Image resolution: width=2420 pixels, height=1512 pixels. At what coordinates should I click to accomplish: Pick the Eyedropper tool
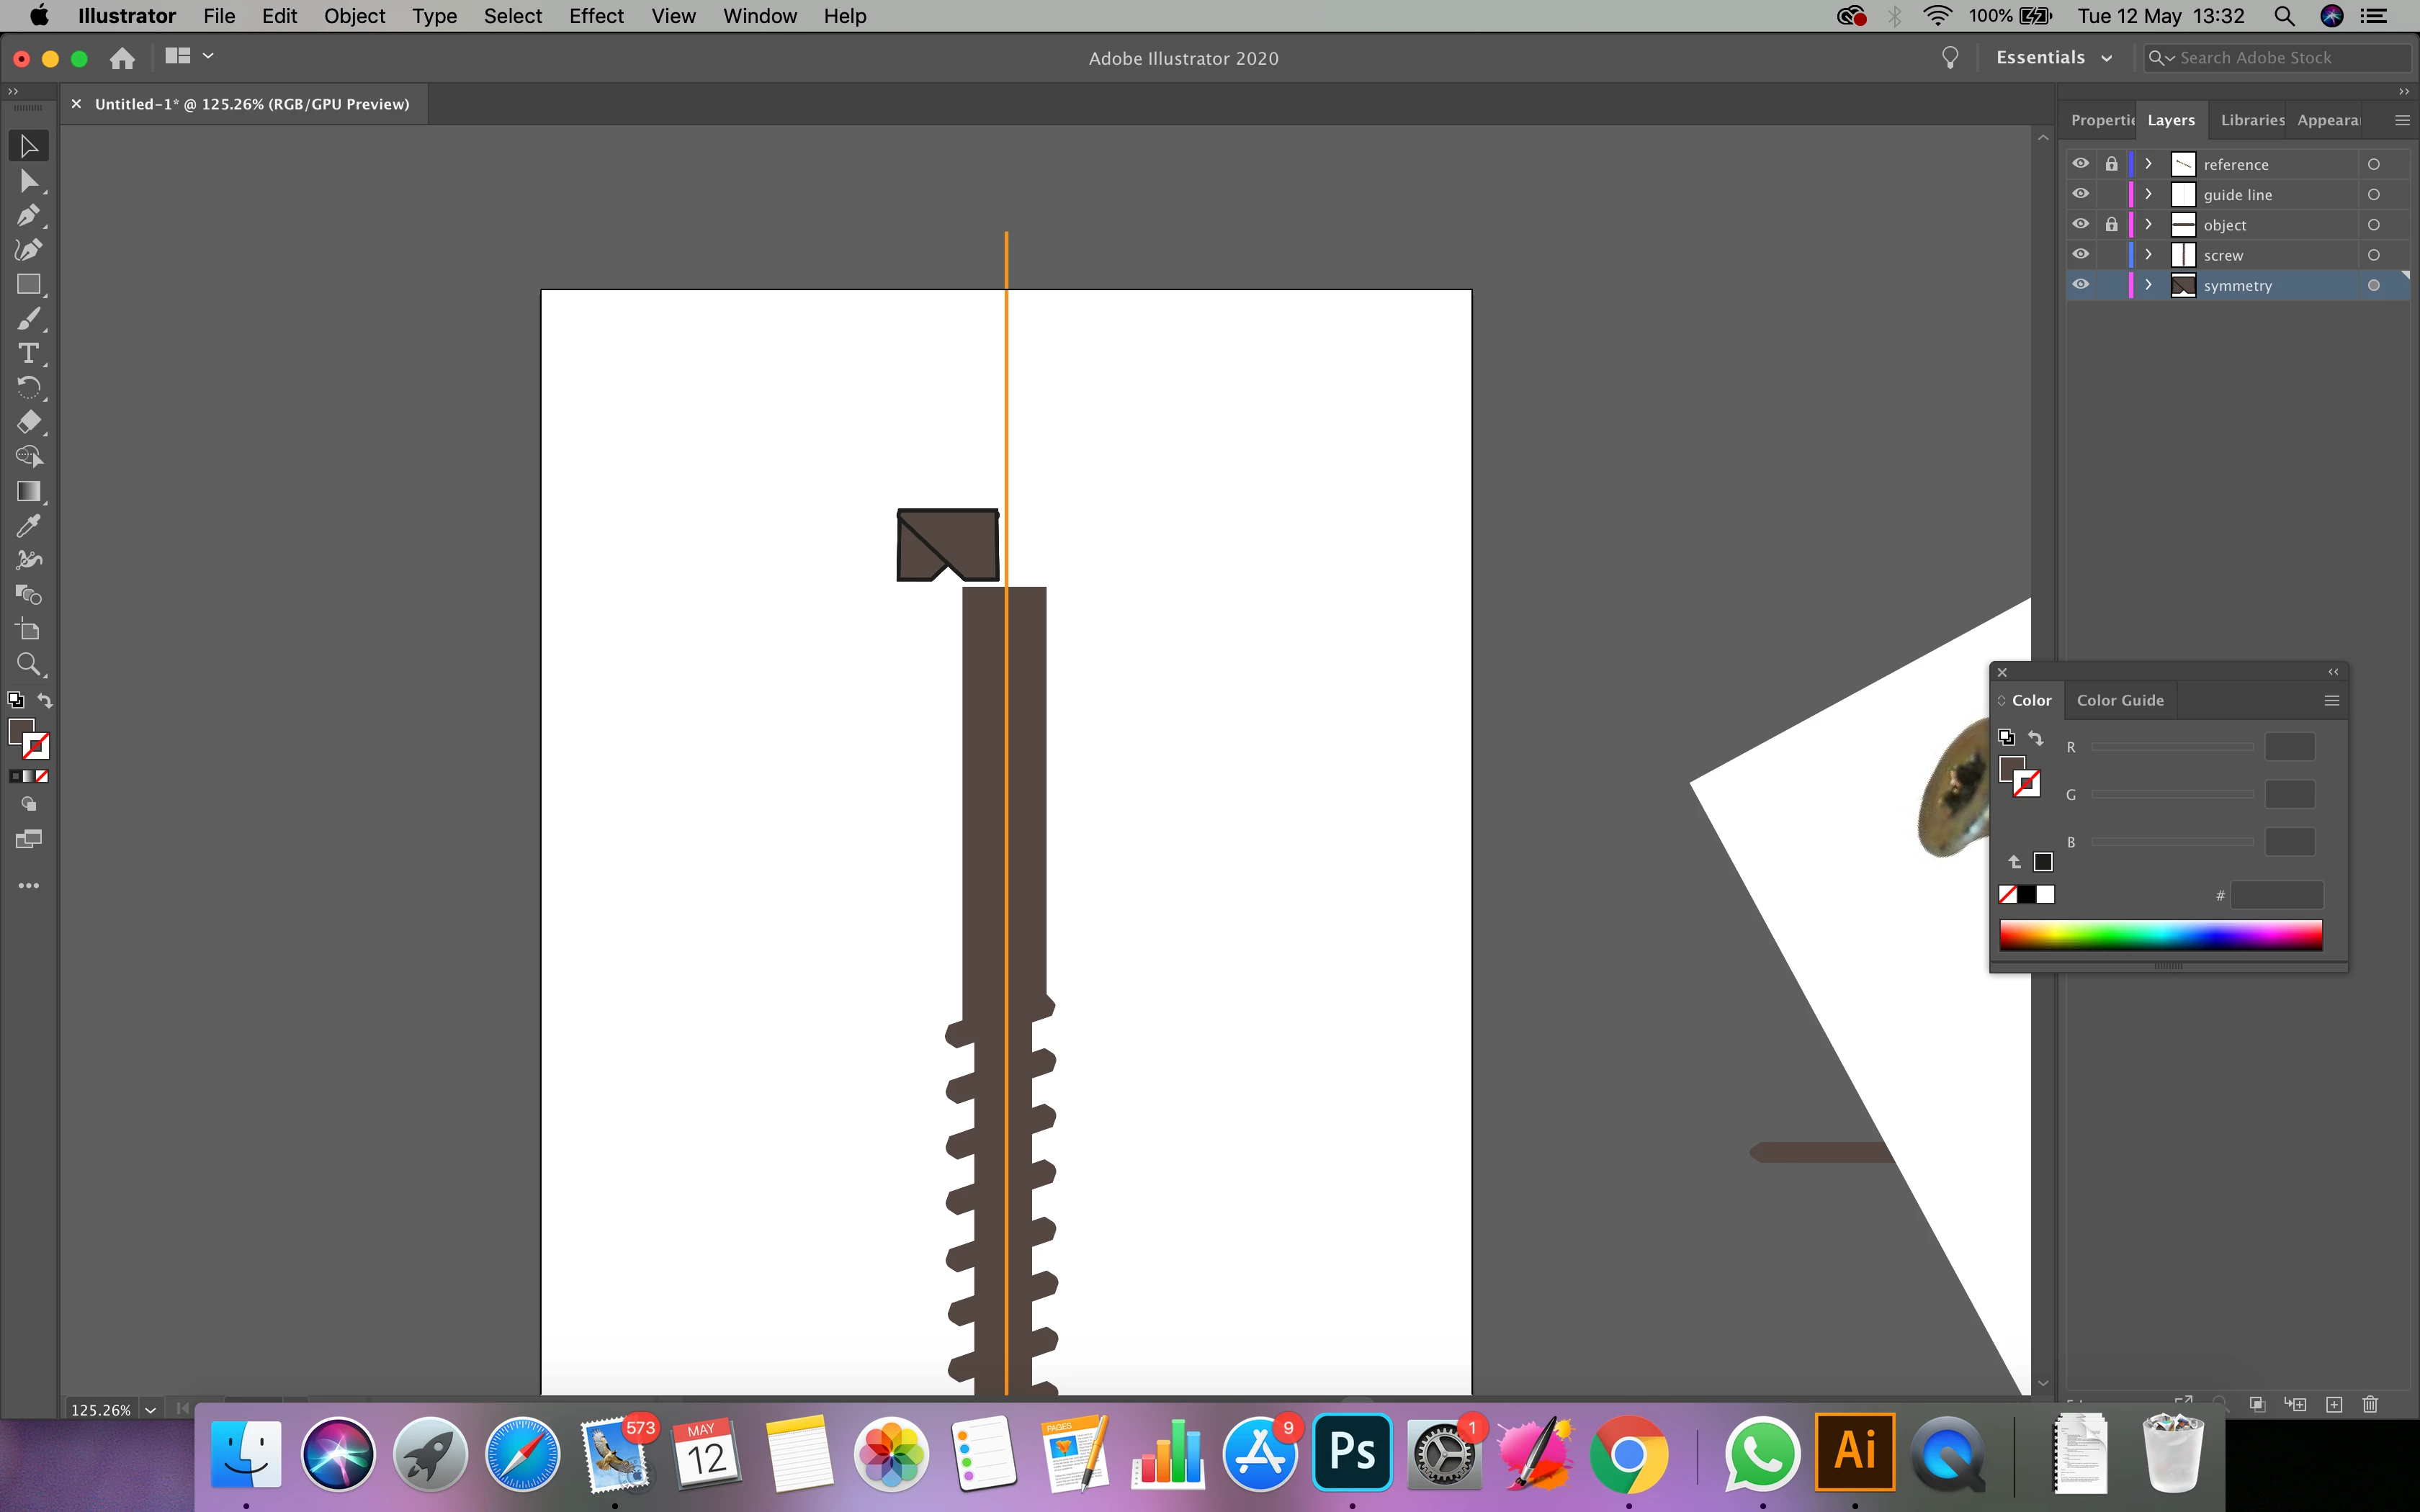coord(28,526)
